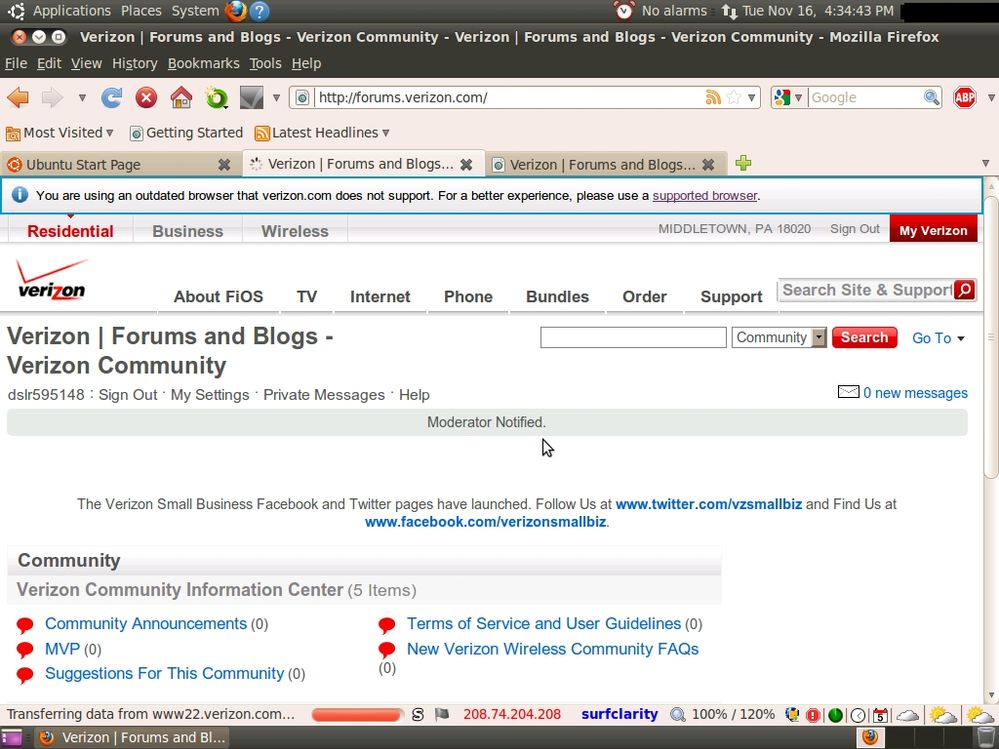Viewport: 999px width, 749px height.
Task: Click the Google search magnifier icon
Action: coord(931,97)
